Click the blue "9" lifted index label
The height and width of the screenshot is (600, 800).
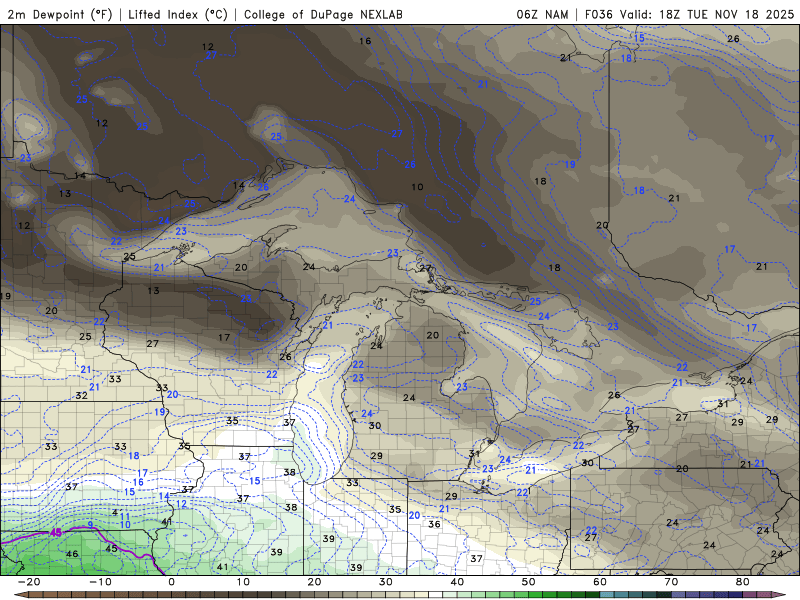click(90, 525)
